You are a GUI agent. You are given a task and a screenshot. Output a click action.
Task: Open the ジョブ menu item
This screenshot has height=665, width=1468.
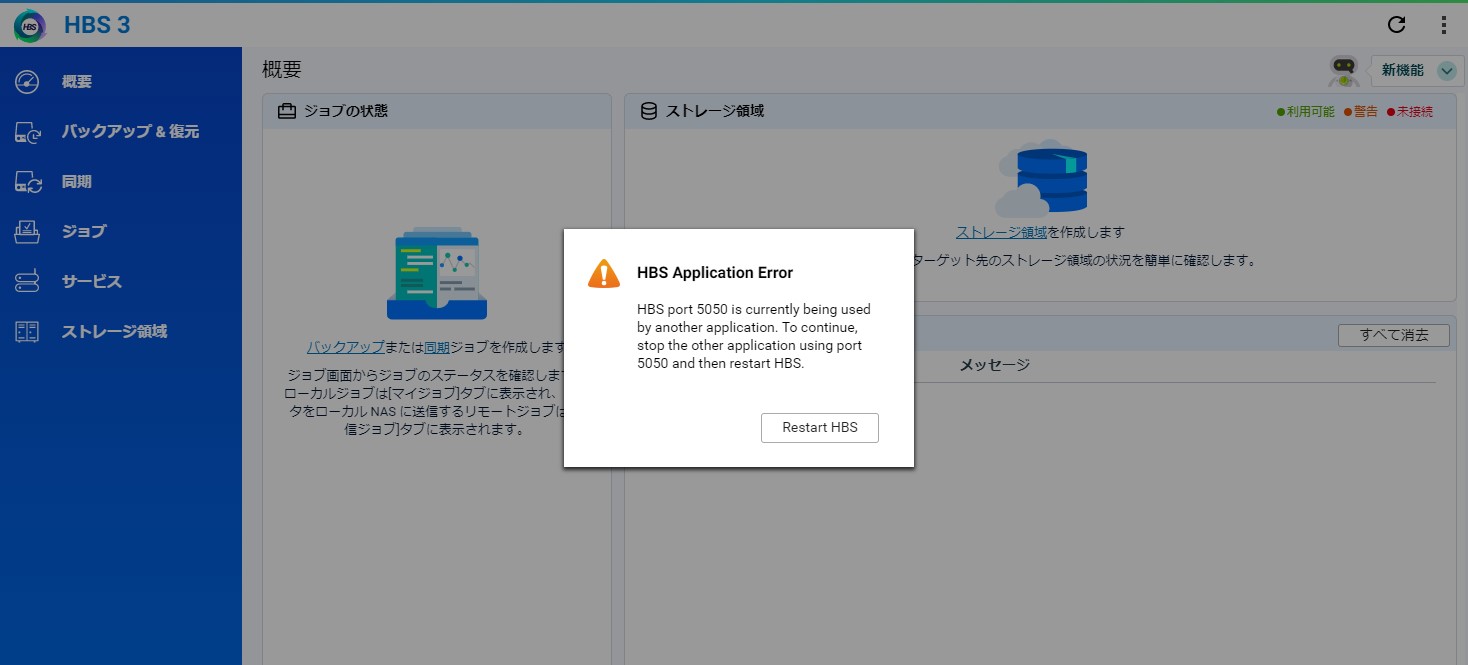121,231
